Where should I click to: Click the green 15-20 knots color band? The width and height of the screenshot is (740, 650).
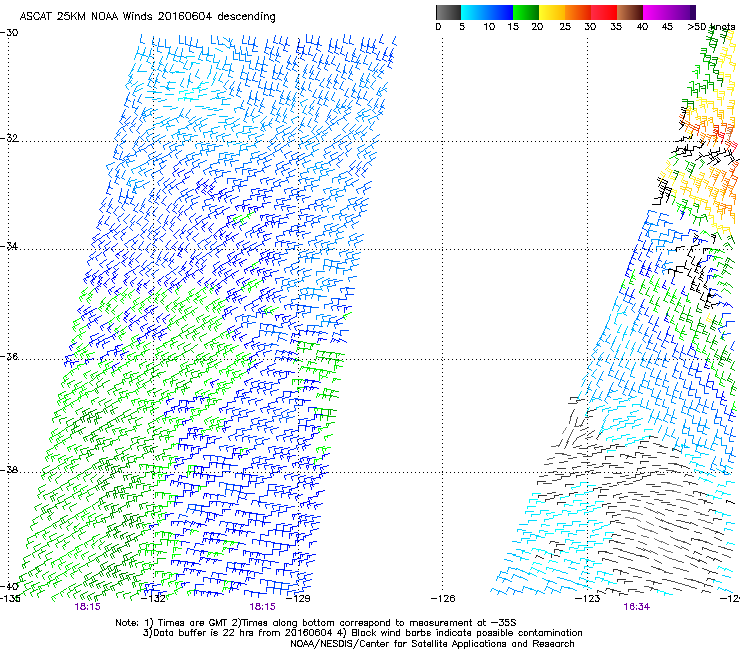click(526, 12)
